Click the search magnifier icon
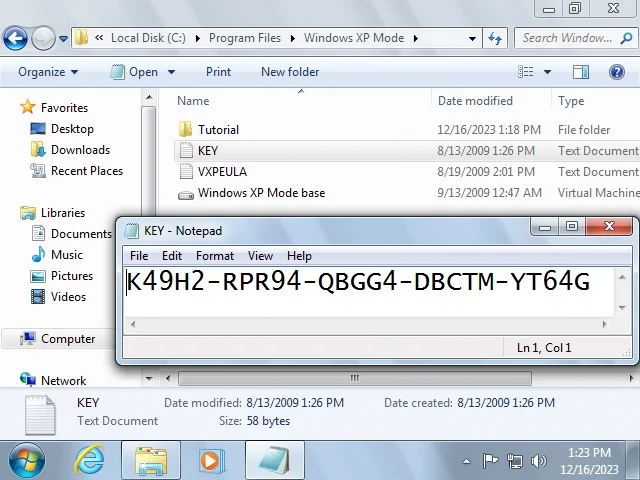This screenshot has width=640, height=480. (x=627, y=38)
